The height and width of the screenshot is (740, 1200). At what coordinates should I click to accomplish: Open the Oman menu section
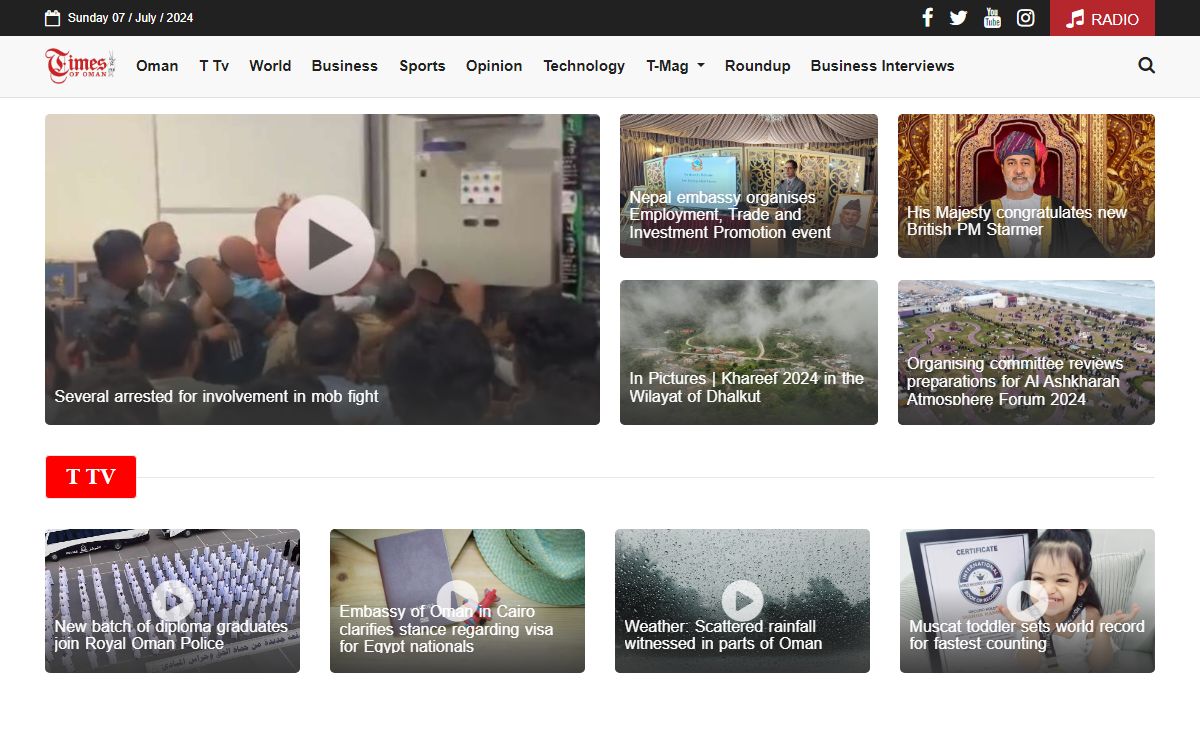[157, 66]
